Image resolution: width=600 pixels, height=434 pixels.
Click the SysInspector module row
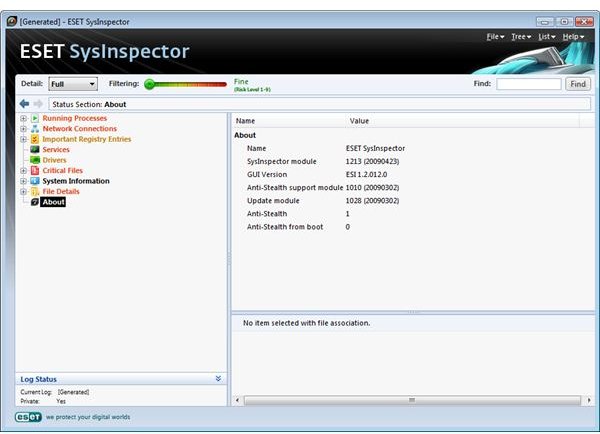pos(412,162)
